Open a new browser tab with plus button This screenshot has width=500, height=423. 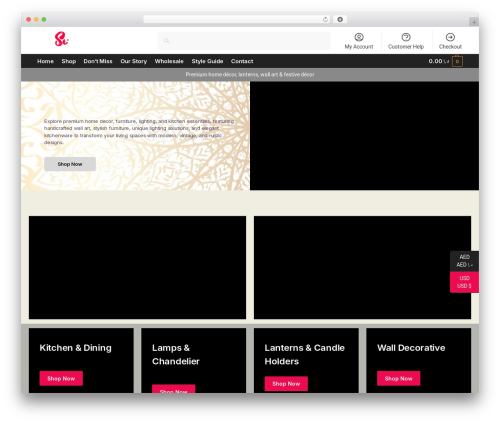(x=474, y=22)
